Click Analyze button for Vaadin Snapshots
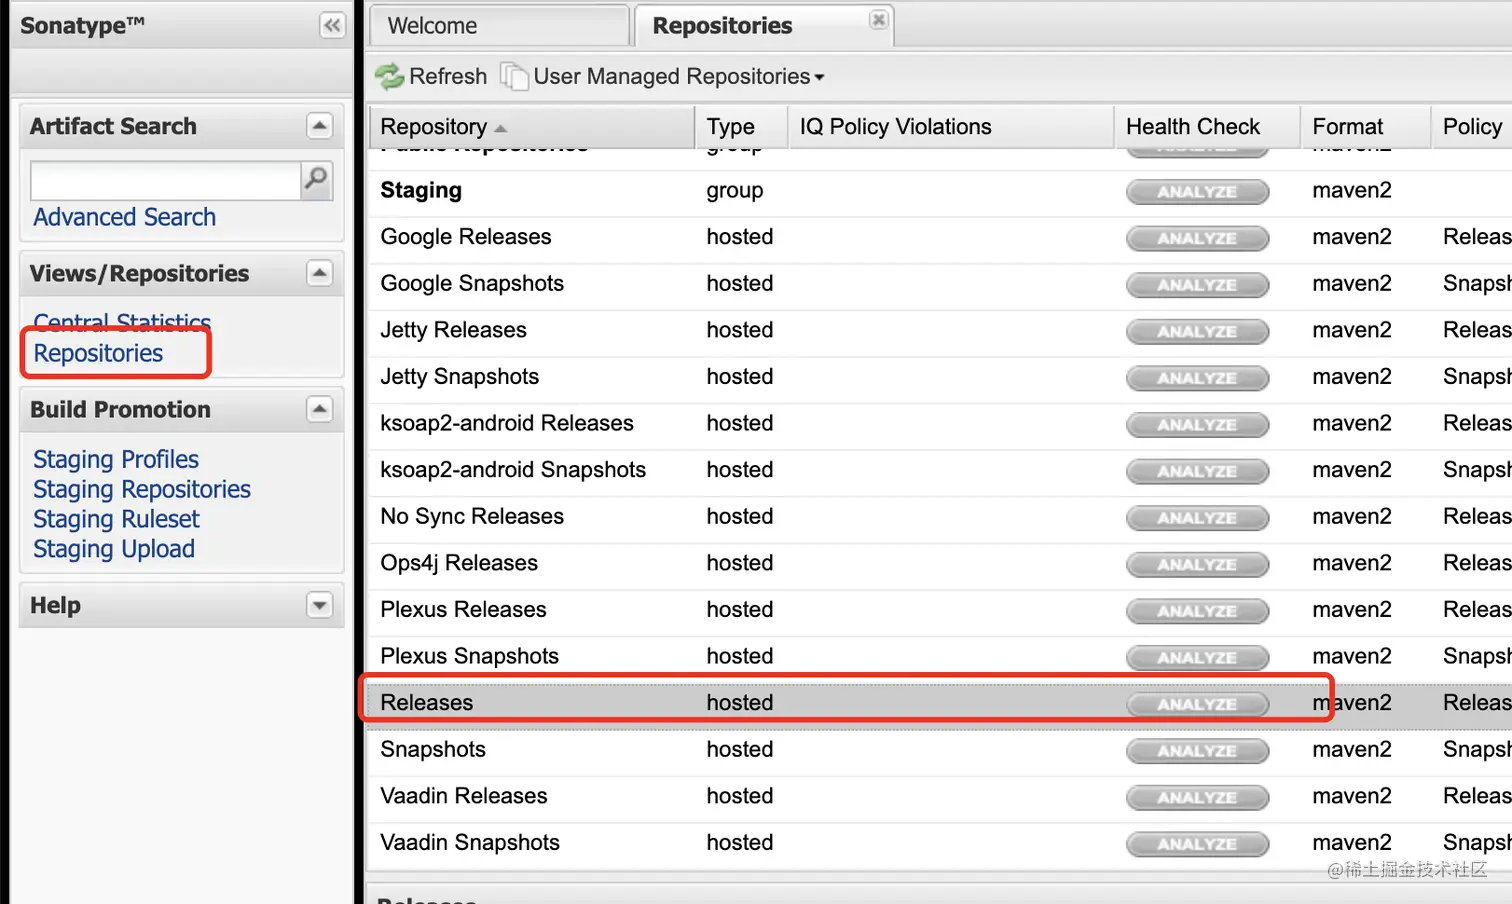 tap(1197, 844)
